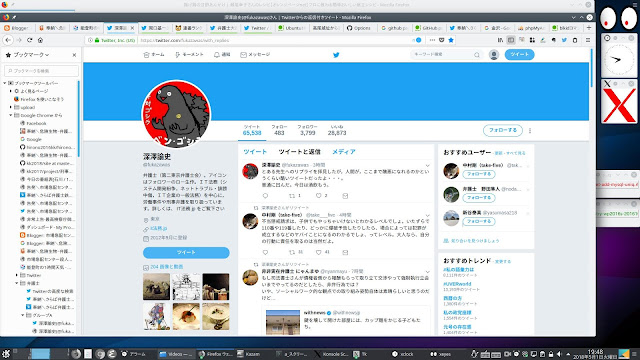Open the いいね 28,873 count
The image size is (640, 360).
pyautogui.click(x=337, y=130)
